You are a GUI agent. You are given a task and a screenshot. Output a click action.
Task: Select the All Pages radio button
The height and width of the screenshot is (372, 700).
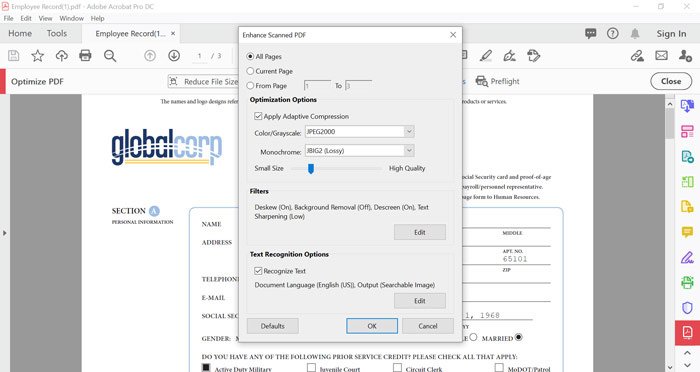(x=250, y=57)
